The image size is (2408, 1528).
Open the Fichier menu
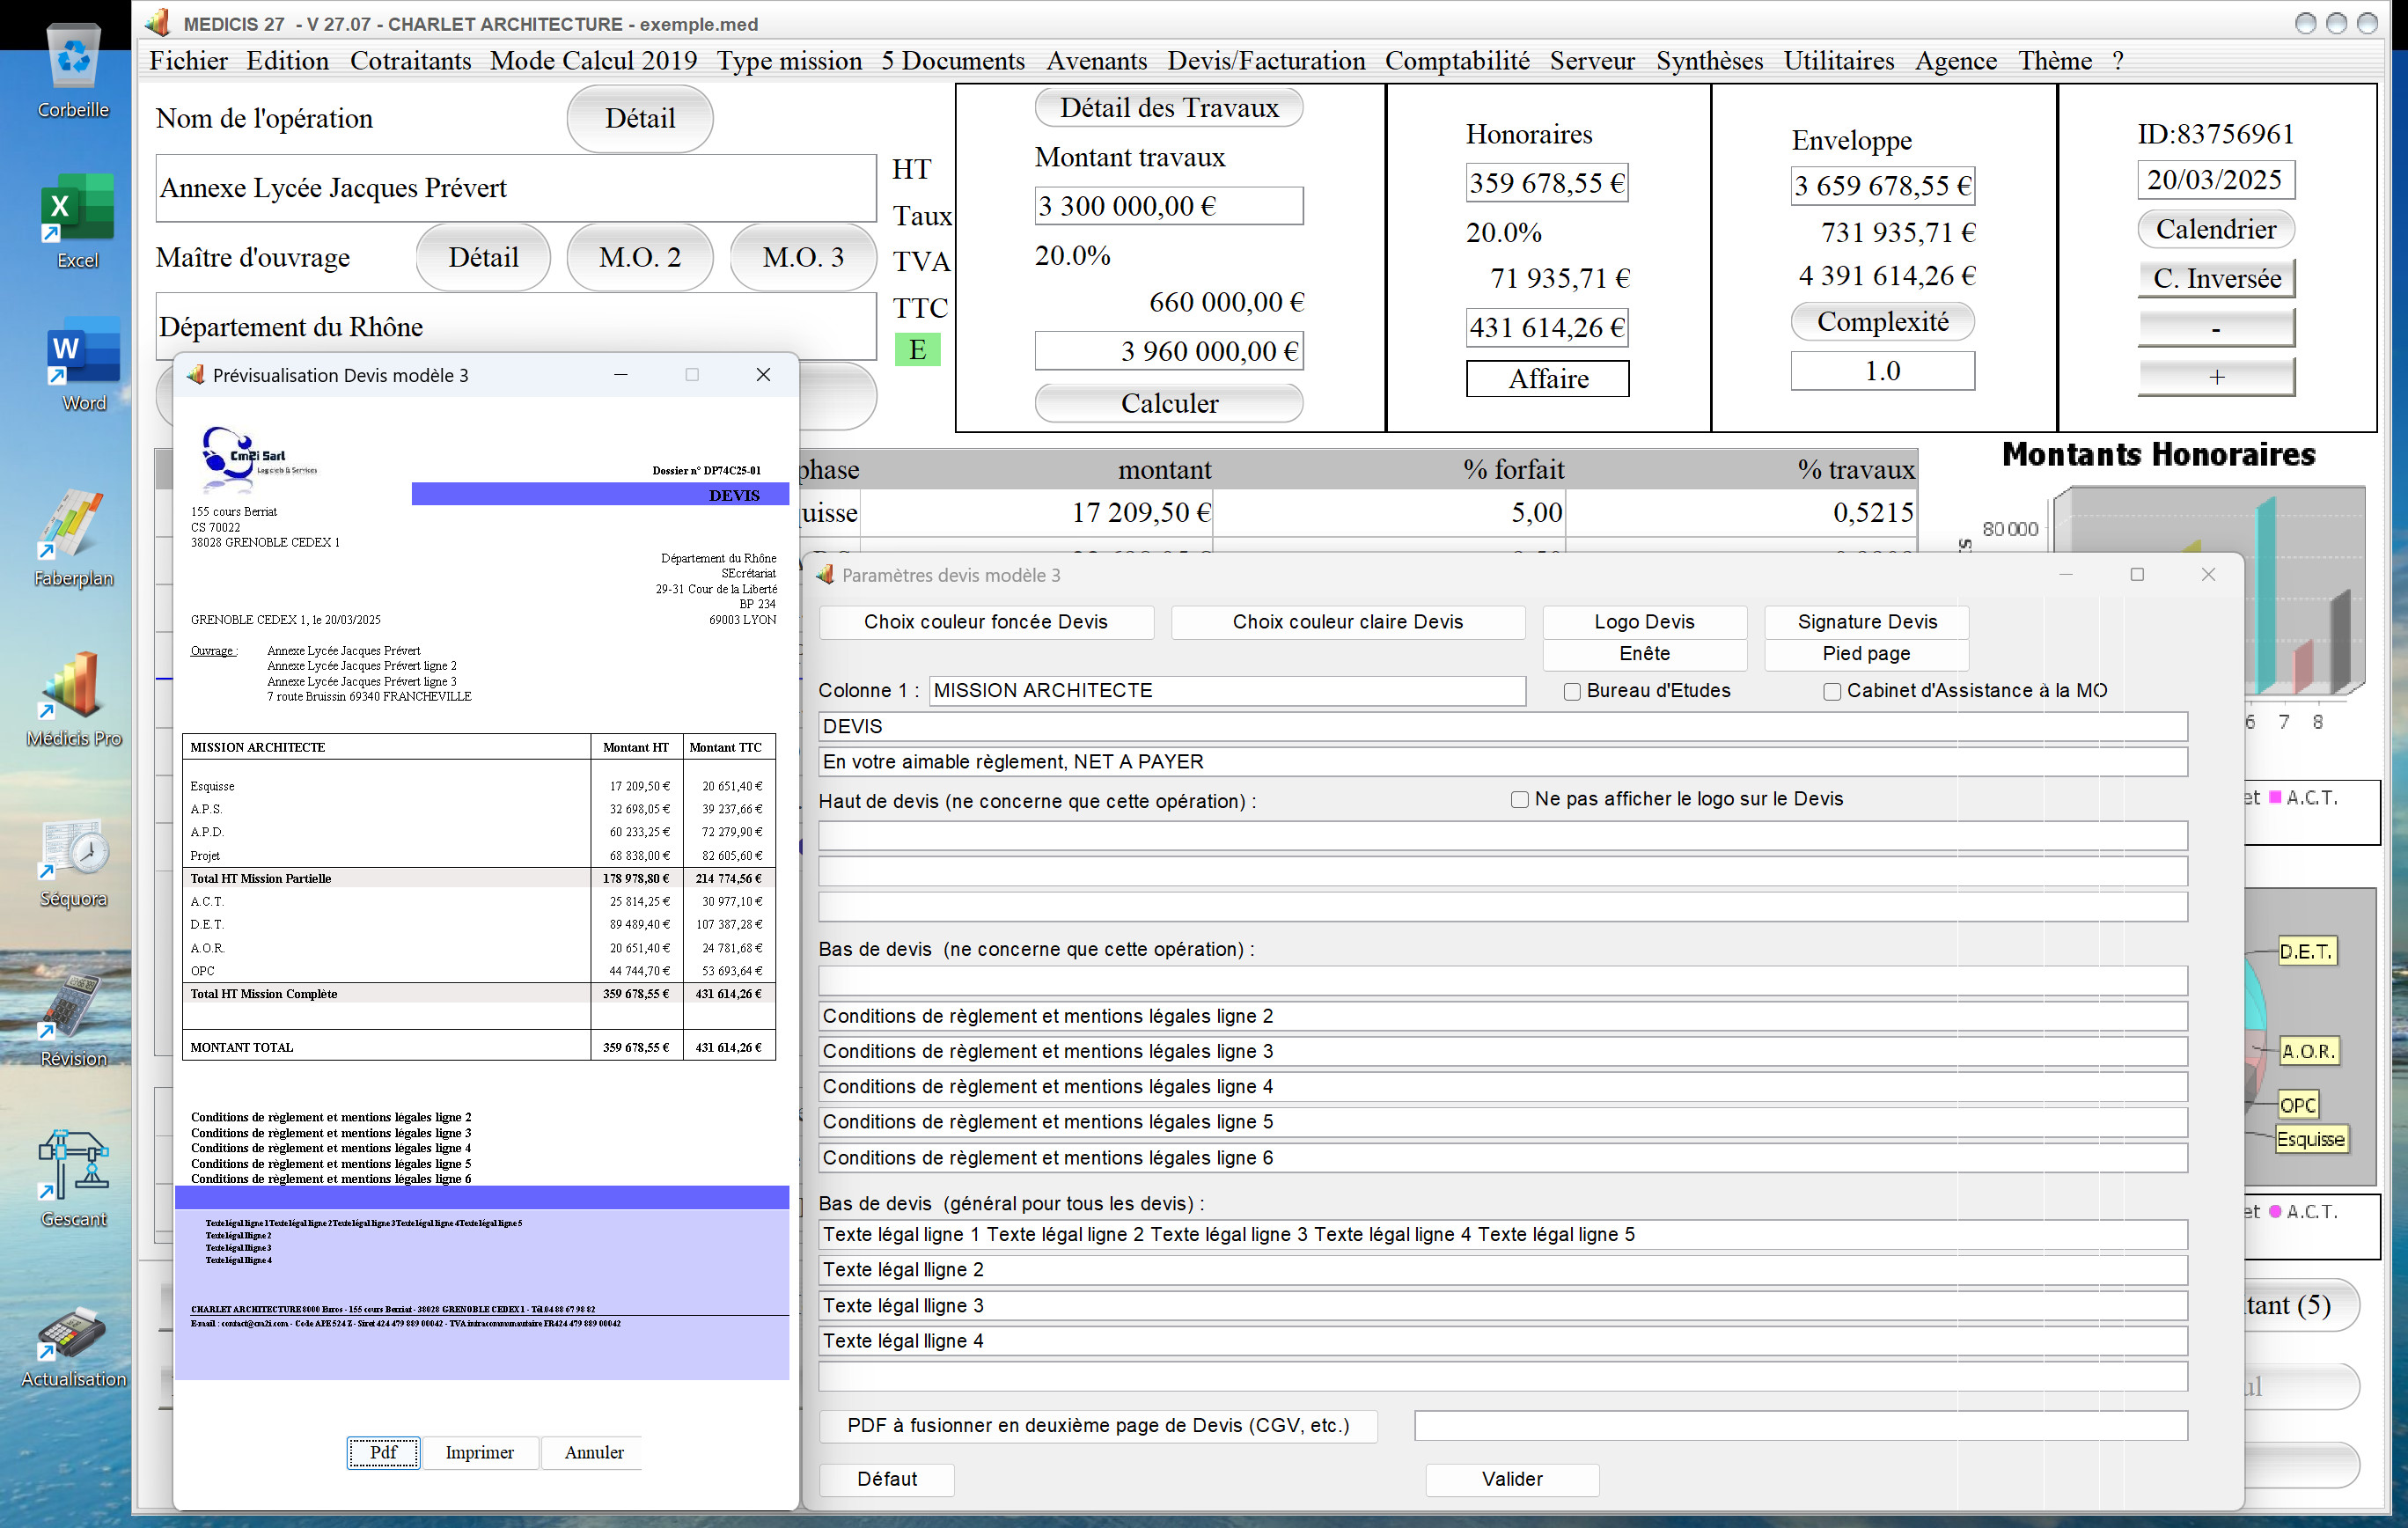click(x=188, y=61)
